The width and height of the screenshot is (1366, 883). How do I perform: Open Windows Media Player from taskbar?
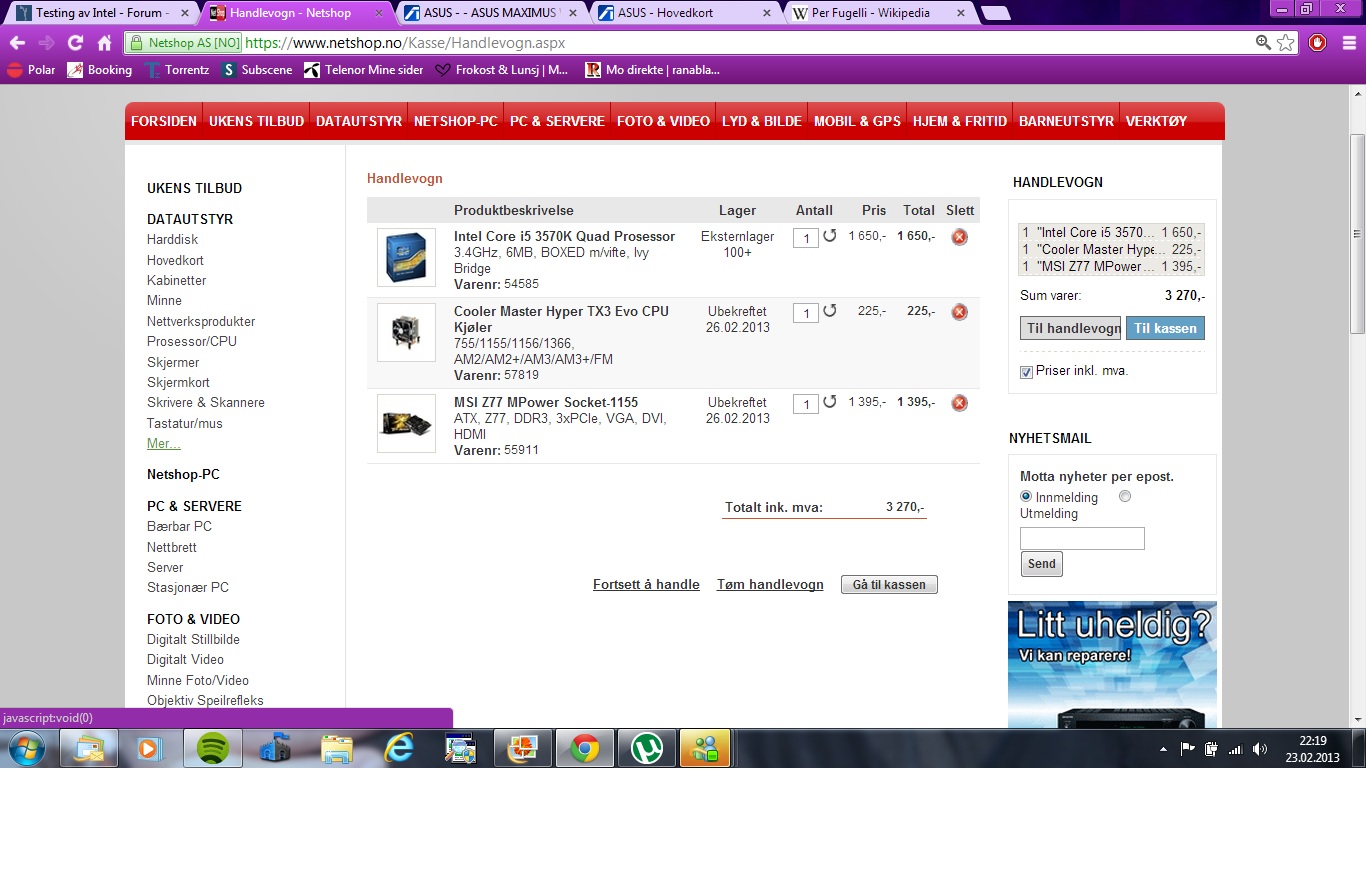coord(150,748)
